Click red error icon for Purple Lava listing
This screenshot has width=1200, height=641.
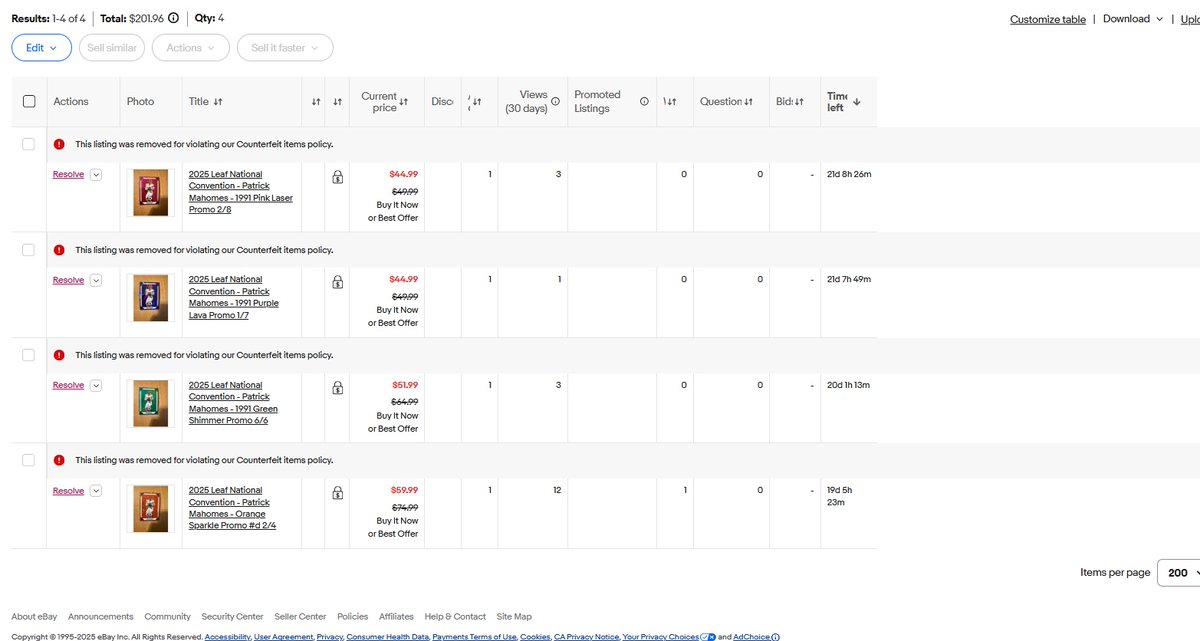tap(59, 250)
